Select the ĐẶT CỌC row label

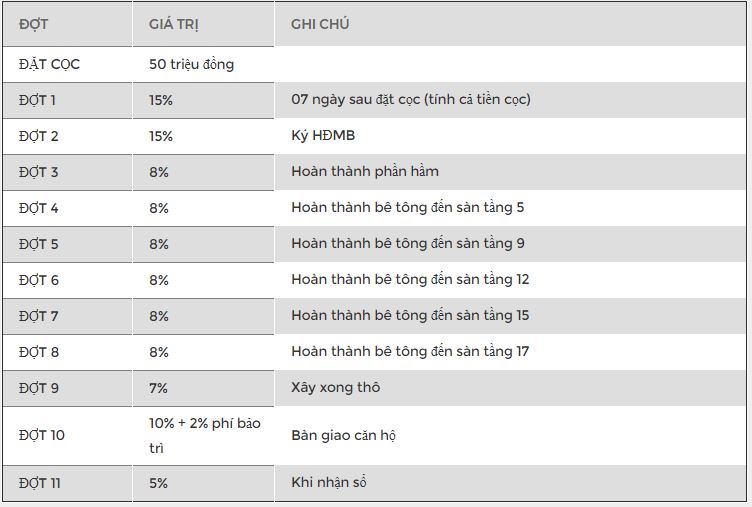[49, 64]
